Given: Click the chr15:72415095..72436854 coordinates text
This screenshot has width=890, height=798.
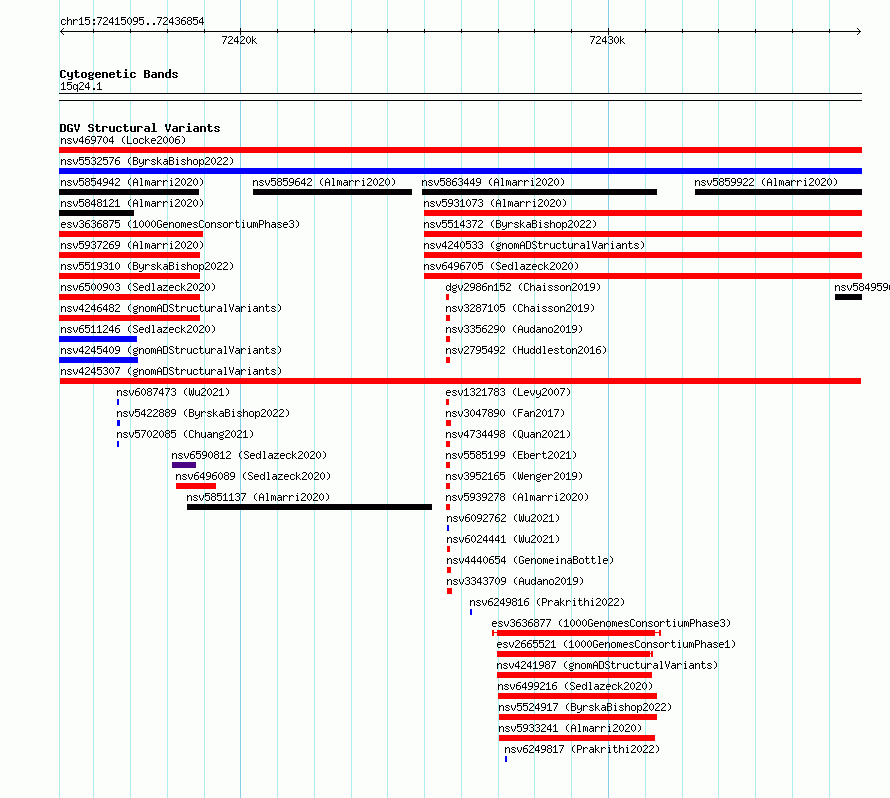Looking at the screenshot, I should [x=132, y=21].
